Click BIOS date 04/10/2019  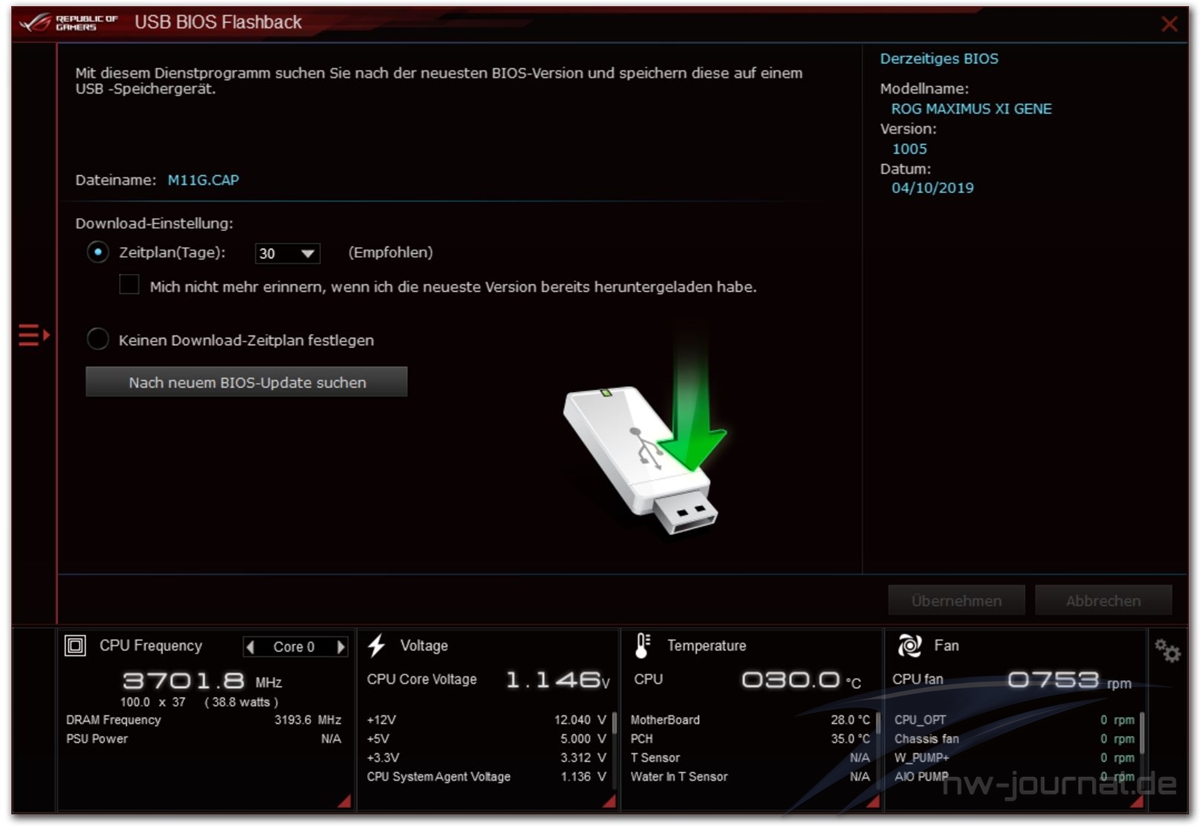point(933,187)
